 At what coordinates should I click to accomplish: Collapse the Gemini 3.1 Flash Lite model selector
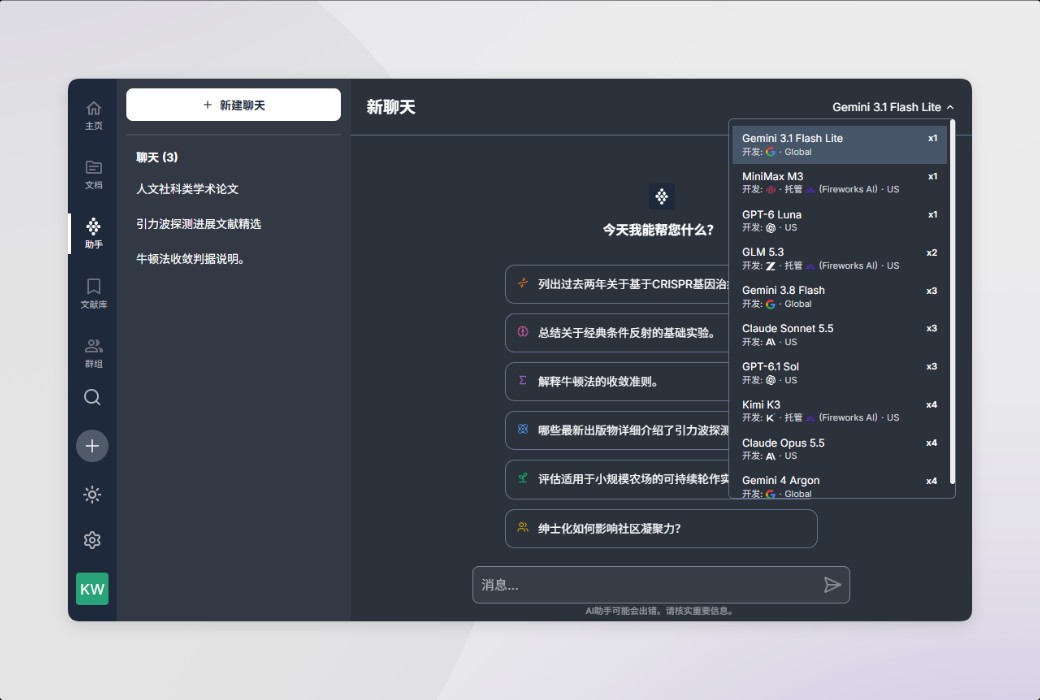[x=893, y=107]
